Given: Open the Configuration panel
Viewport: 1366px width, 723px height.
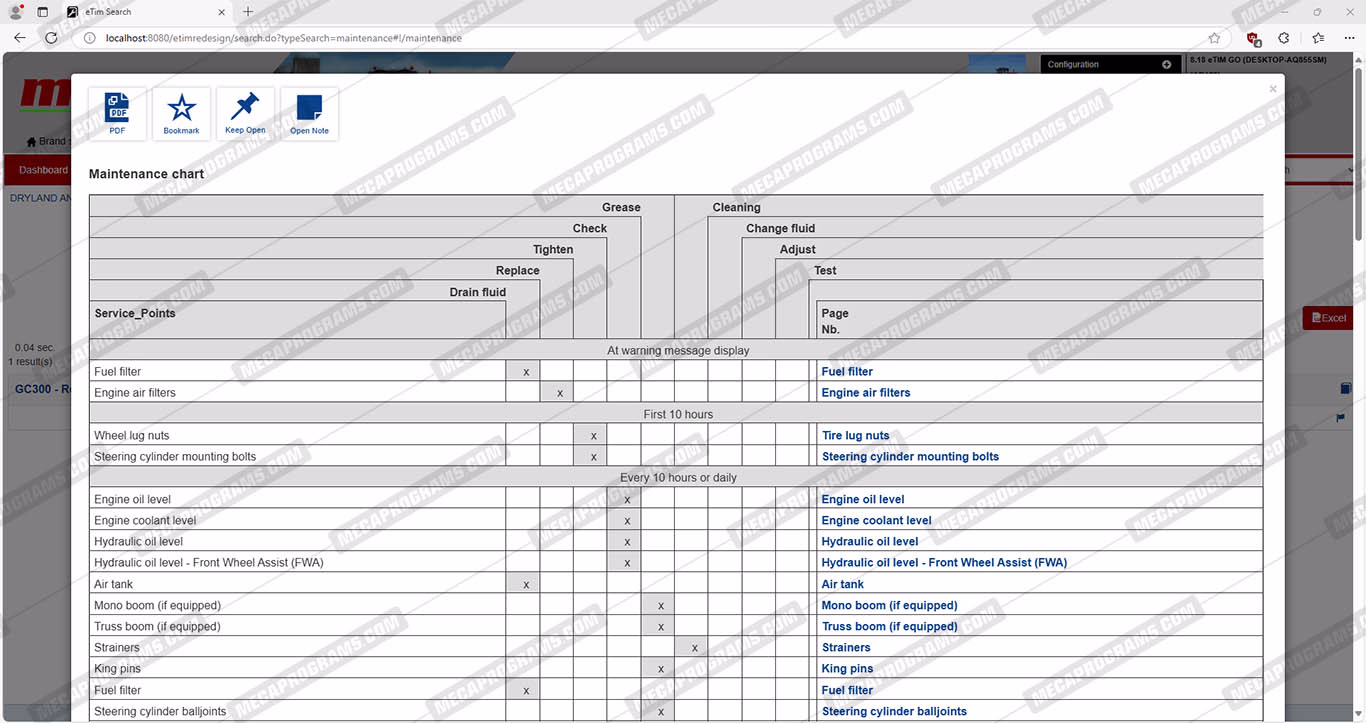Looking at the screenshot, I should 1111,64.
